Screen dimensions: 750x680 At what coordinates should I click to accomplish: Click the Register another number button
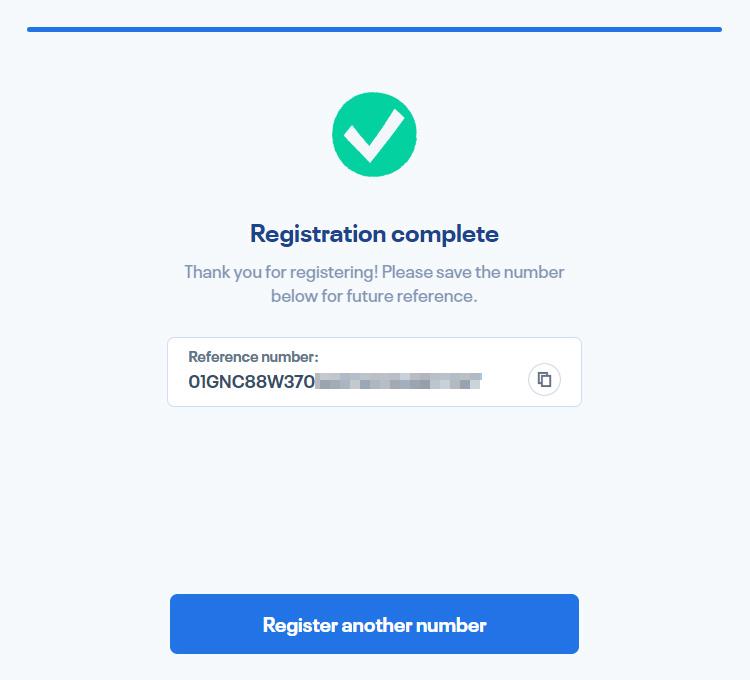[374, 624]
